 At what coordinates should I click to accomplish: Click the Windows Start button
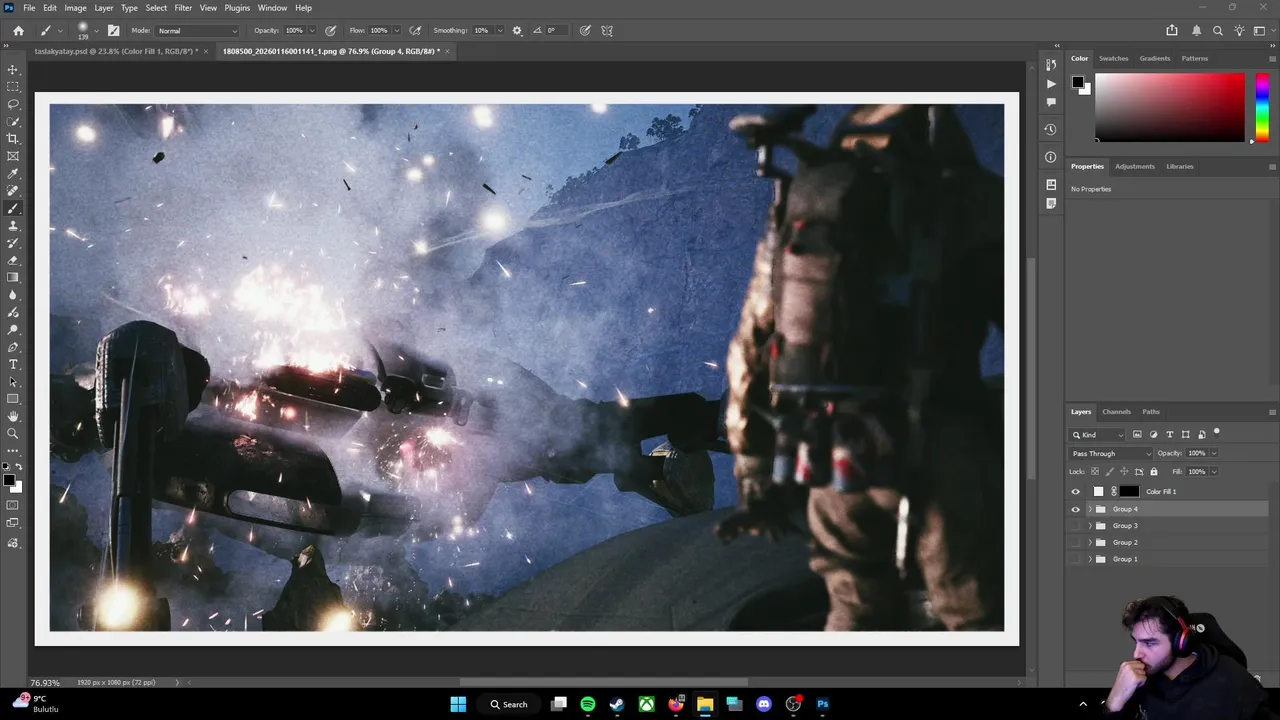[x=458, y=704]
